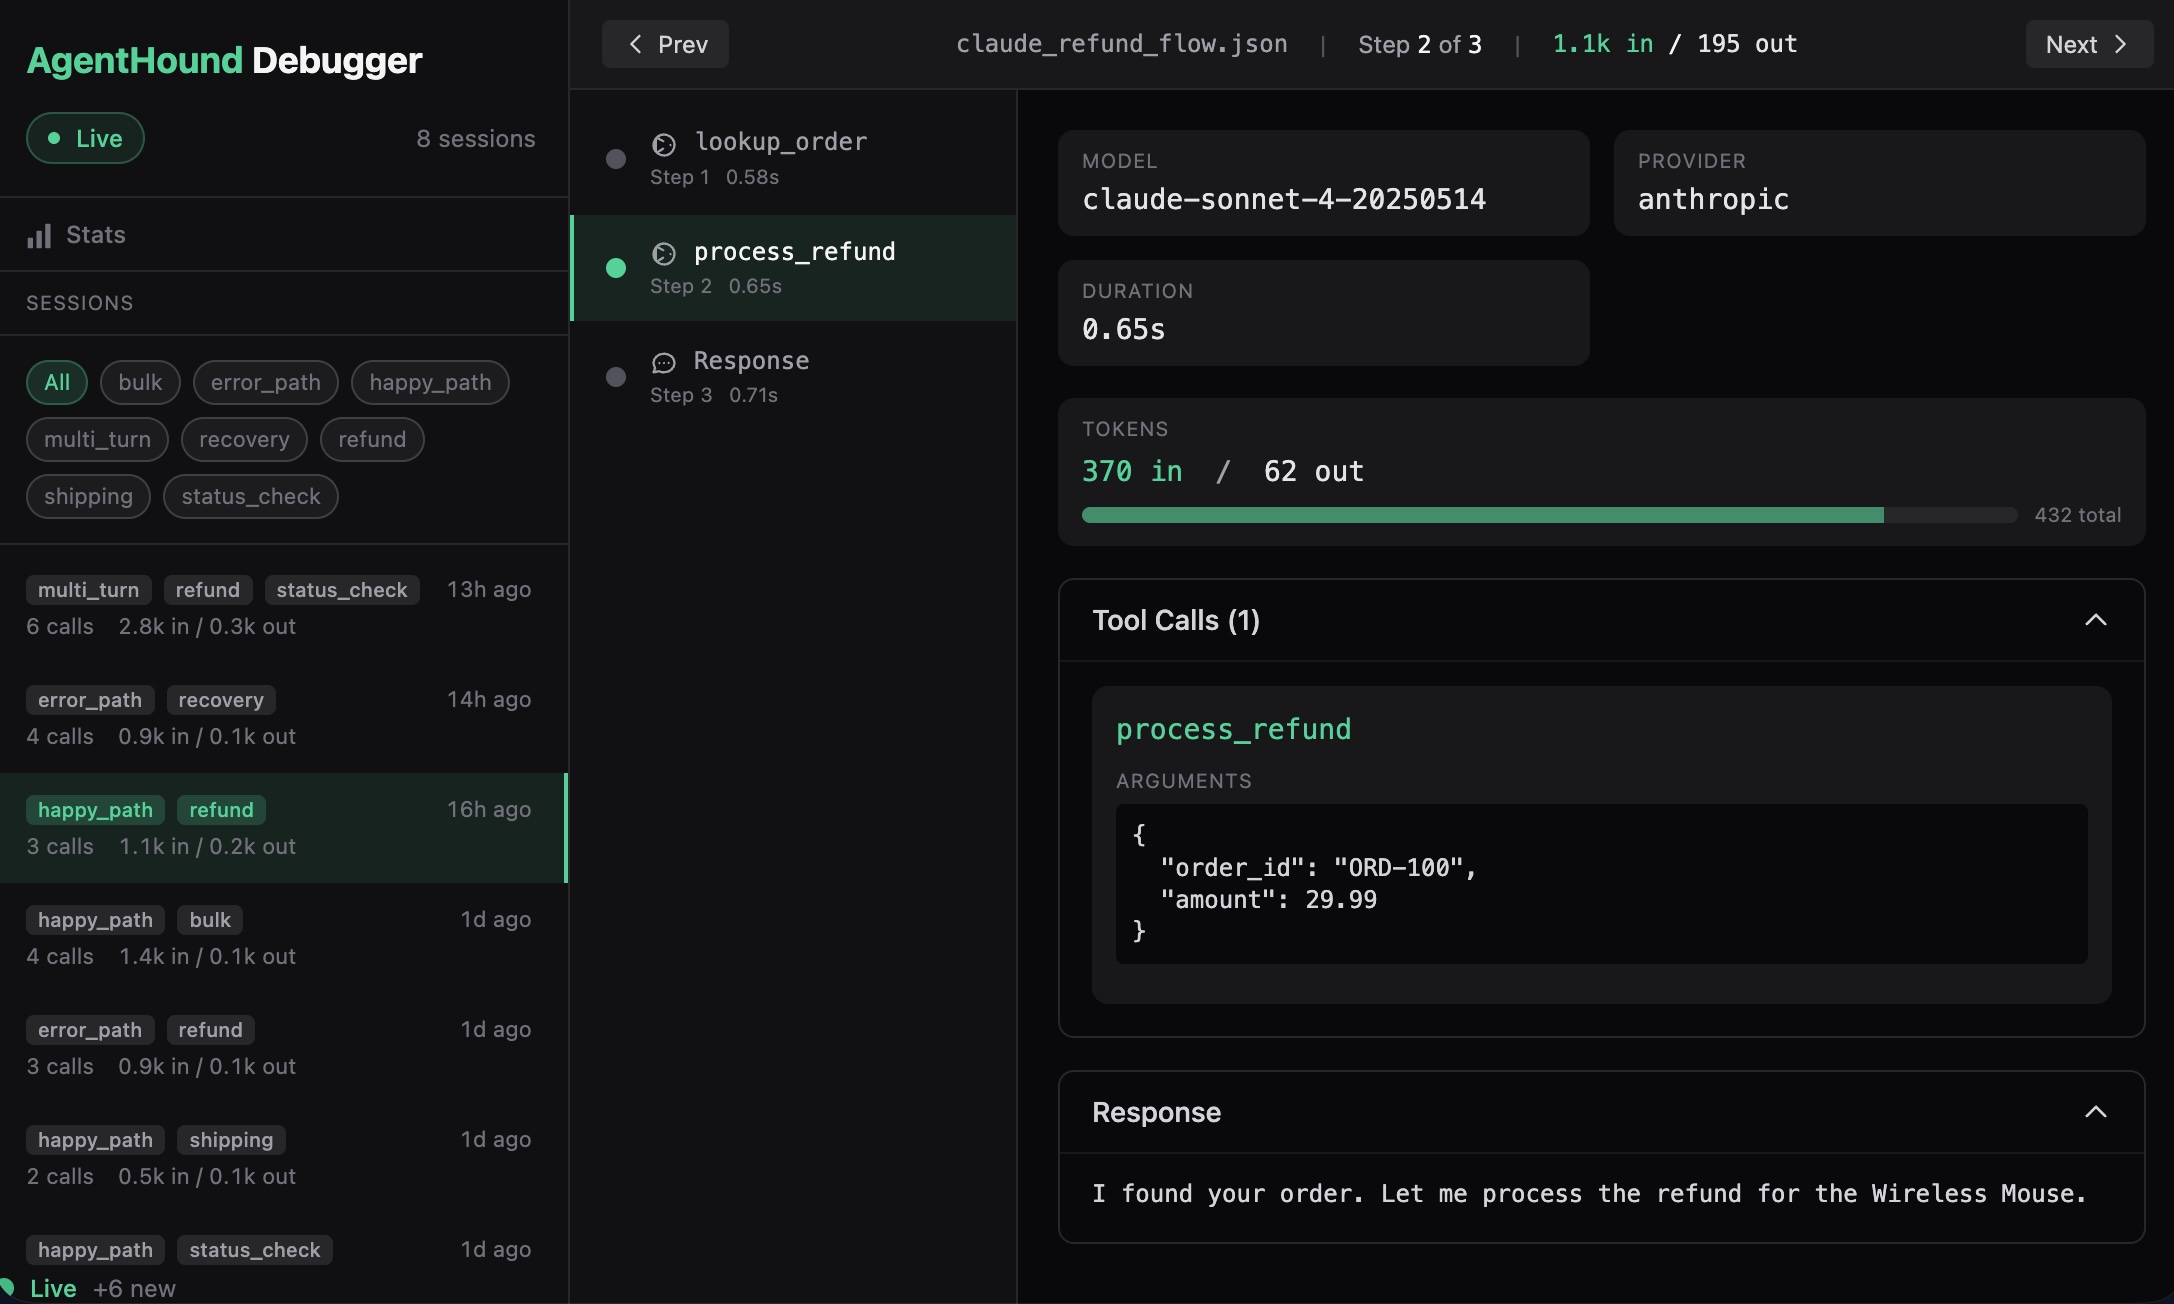Toggle the error_path filter tag
2174x1304 pixels.
265,382
